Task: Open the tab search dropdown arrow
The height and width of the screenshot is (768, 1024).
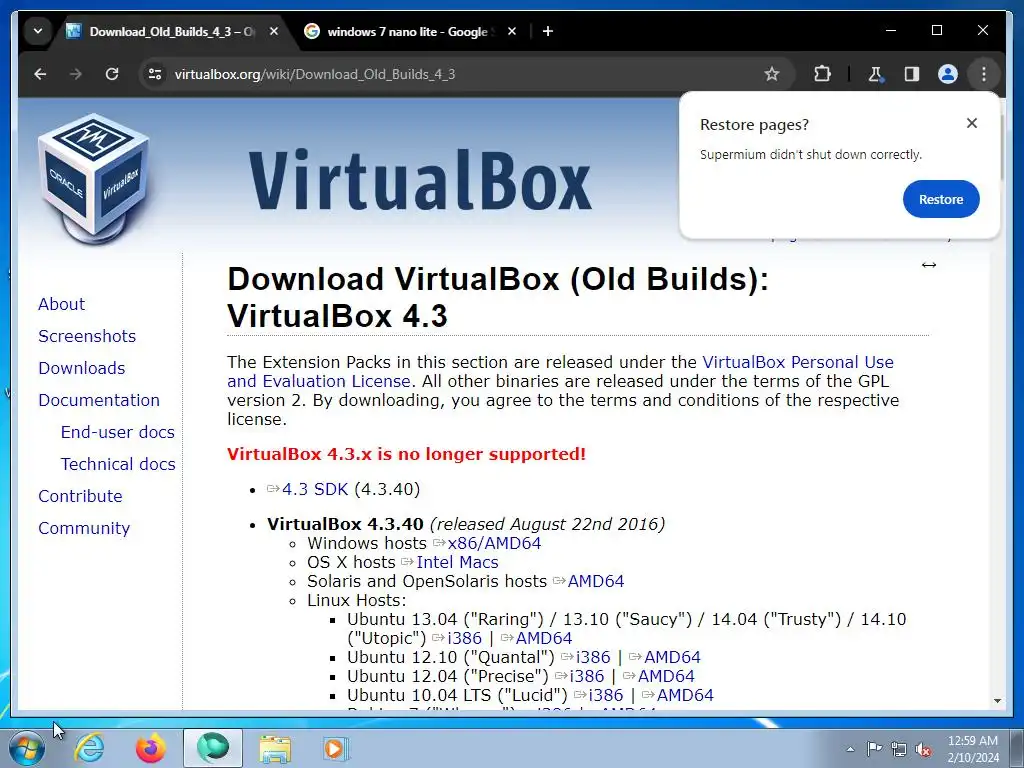Action: 38,31
